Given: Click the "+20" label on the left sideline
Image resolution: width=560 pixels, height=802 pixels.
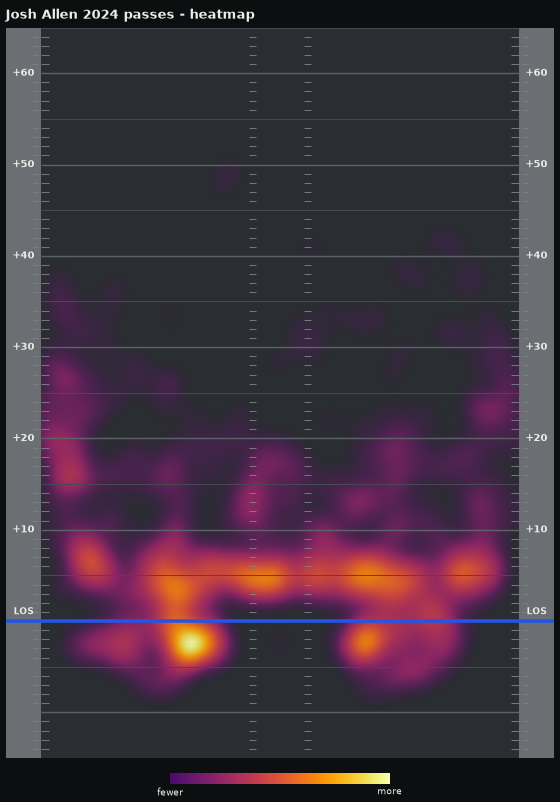Looking at the screenshot, I should (24, 438).
